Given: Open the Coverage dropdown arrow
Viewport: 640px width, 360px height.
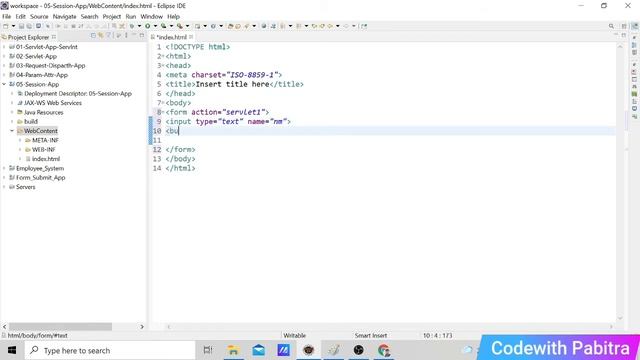Looking at the screenshot, I should 171,26.
